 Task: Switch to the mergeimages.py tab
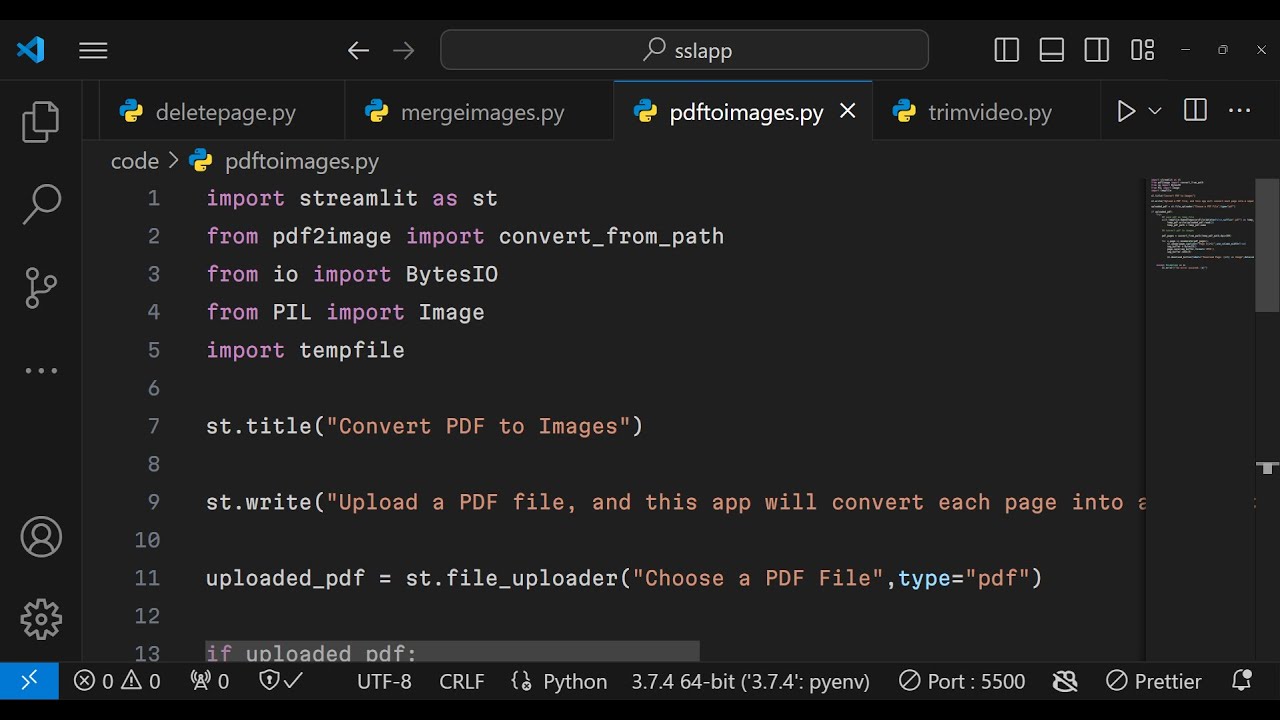pyautogui.click(x=479, y=112)
